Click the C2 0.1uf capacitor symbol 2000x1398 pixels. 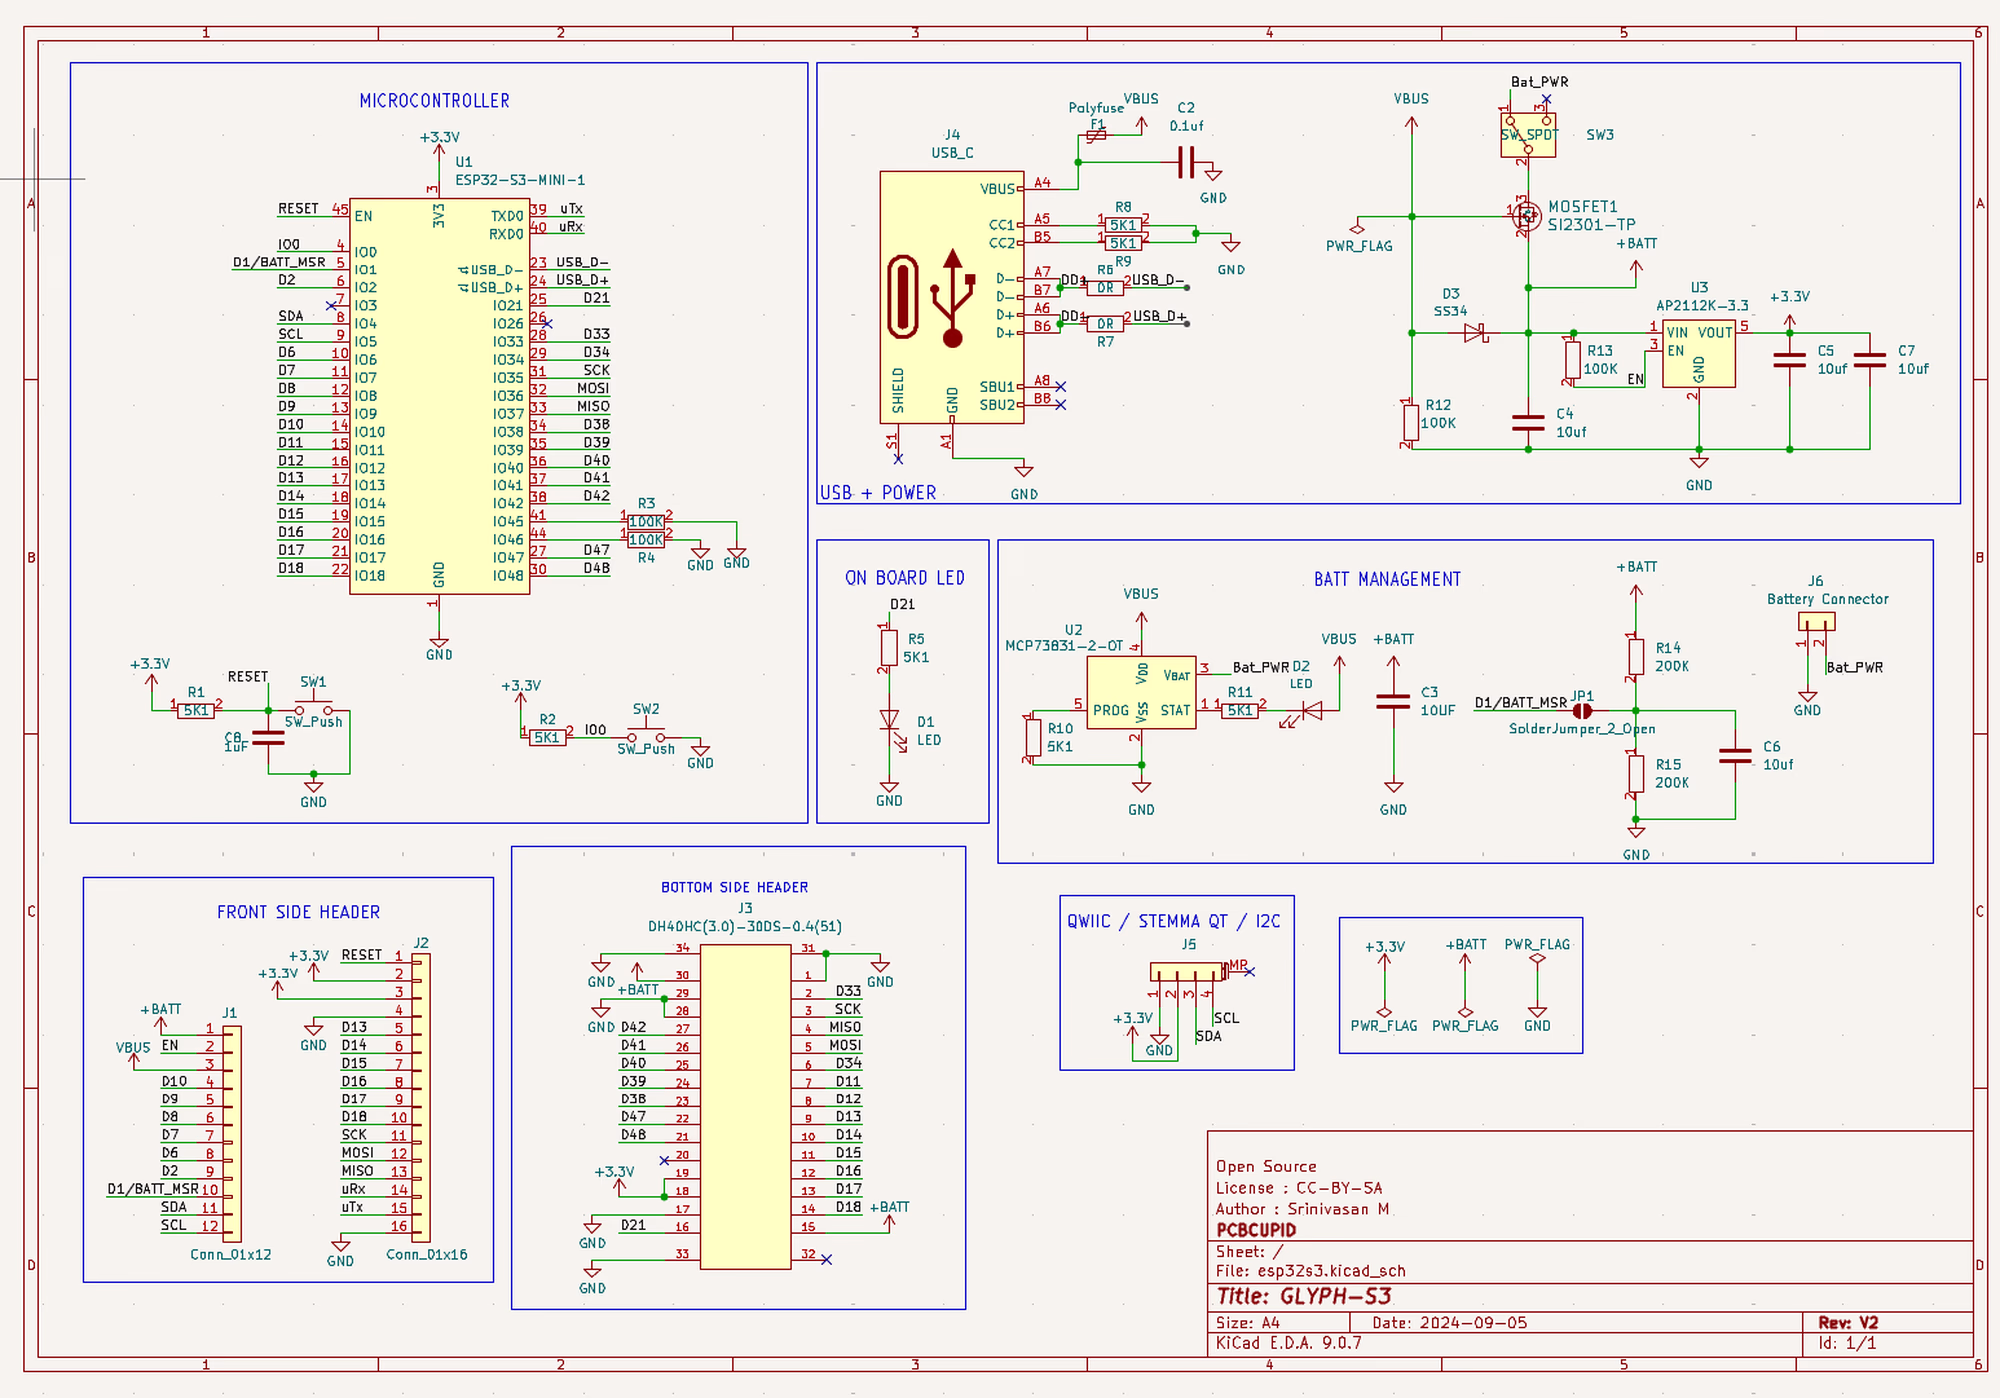[1186, 162]
